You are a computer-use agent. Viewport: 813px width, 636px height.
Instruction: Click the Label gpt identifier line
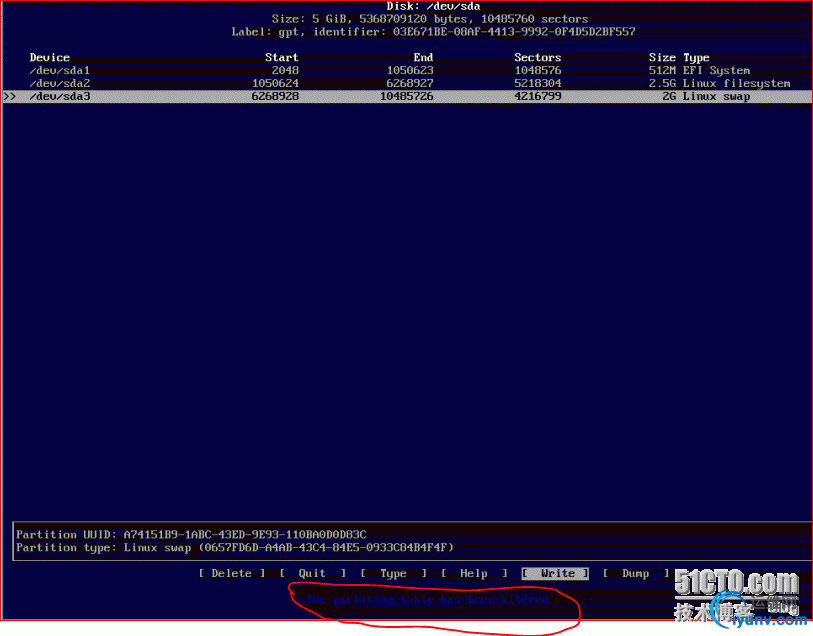pyautogui.click(x=433, y=32)
